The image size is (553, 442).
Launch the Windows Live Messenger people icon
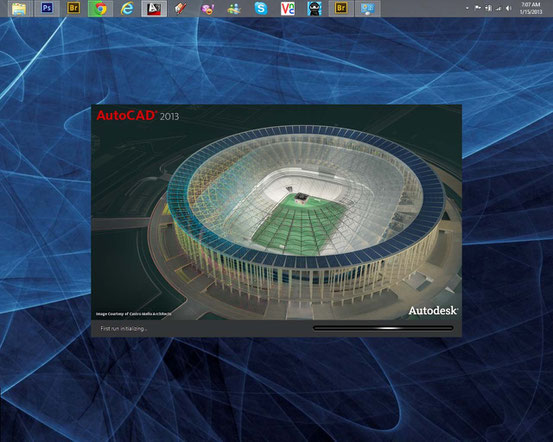(234, 8)
